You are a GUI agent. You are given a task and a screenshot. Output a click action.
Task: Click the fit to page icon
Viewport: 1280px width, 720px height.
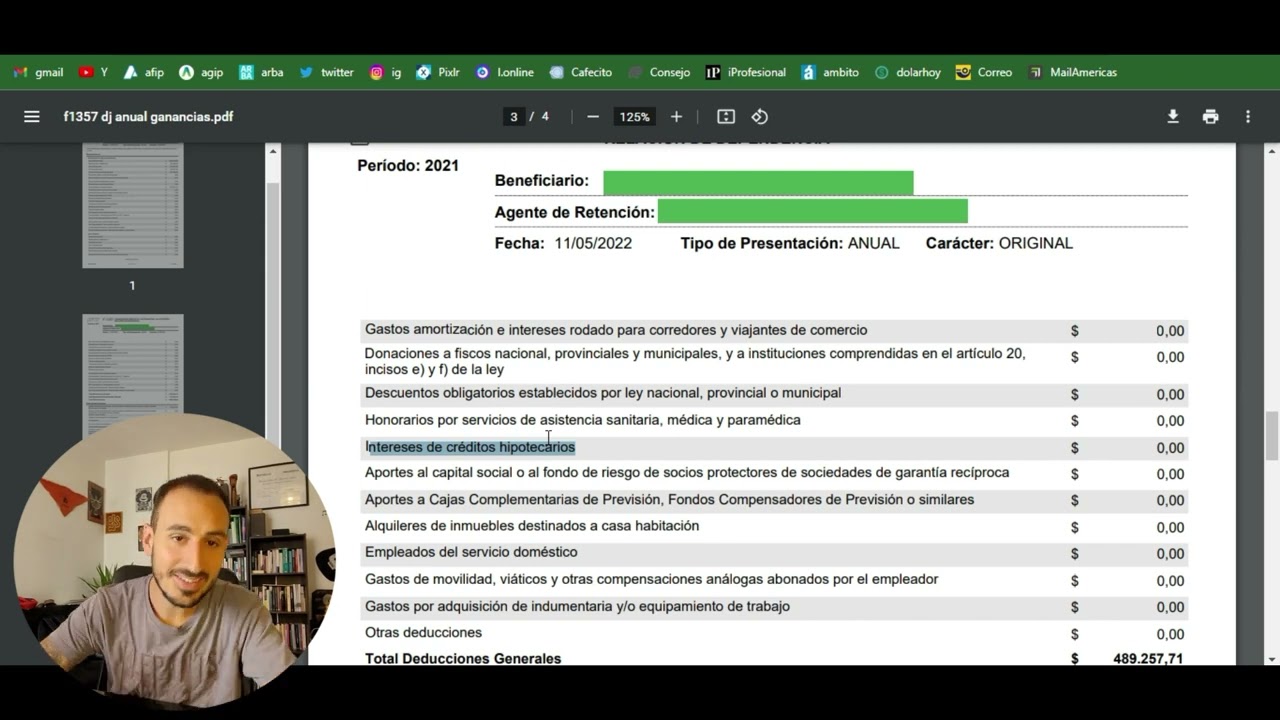point(726,117)
